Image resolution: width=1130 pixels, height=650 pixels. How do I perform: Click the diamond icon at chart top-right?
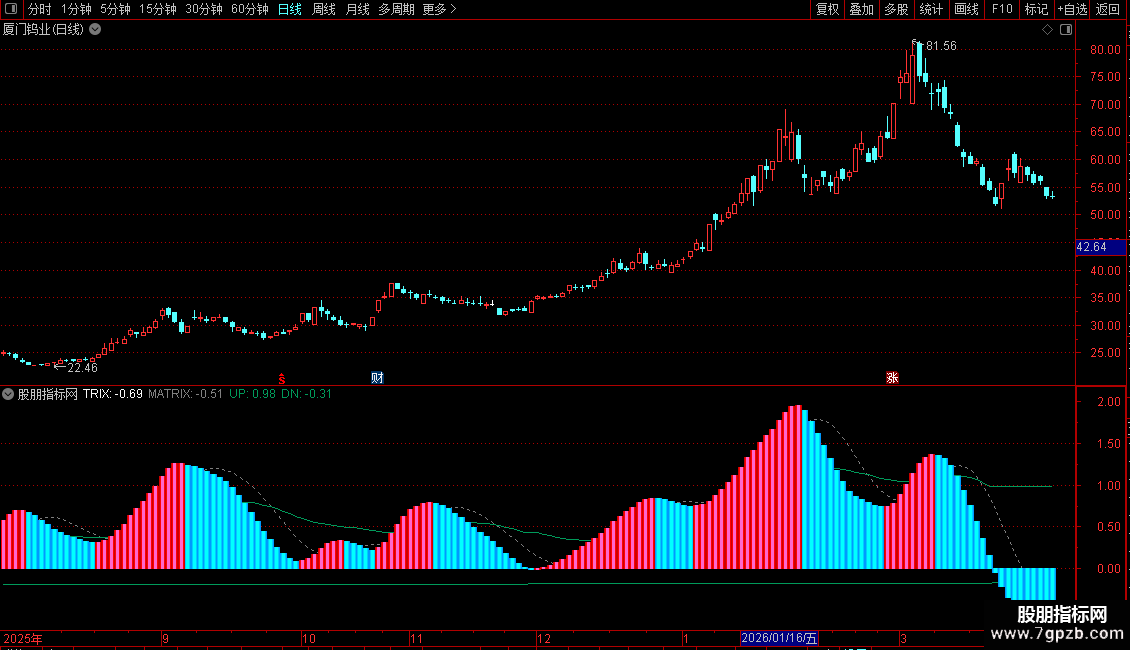coord(1048,30)
